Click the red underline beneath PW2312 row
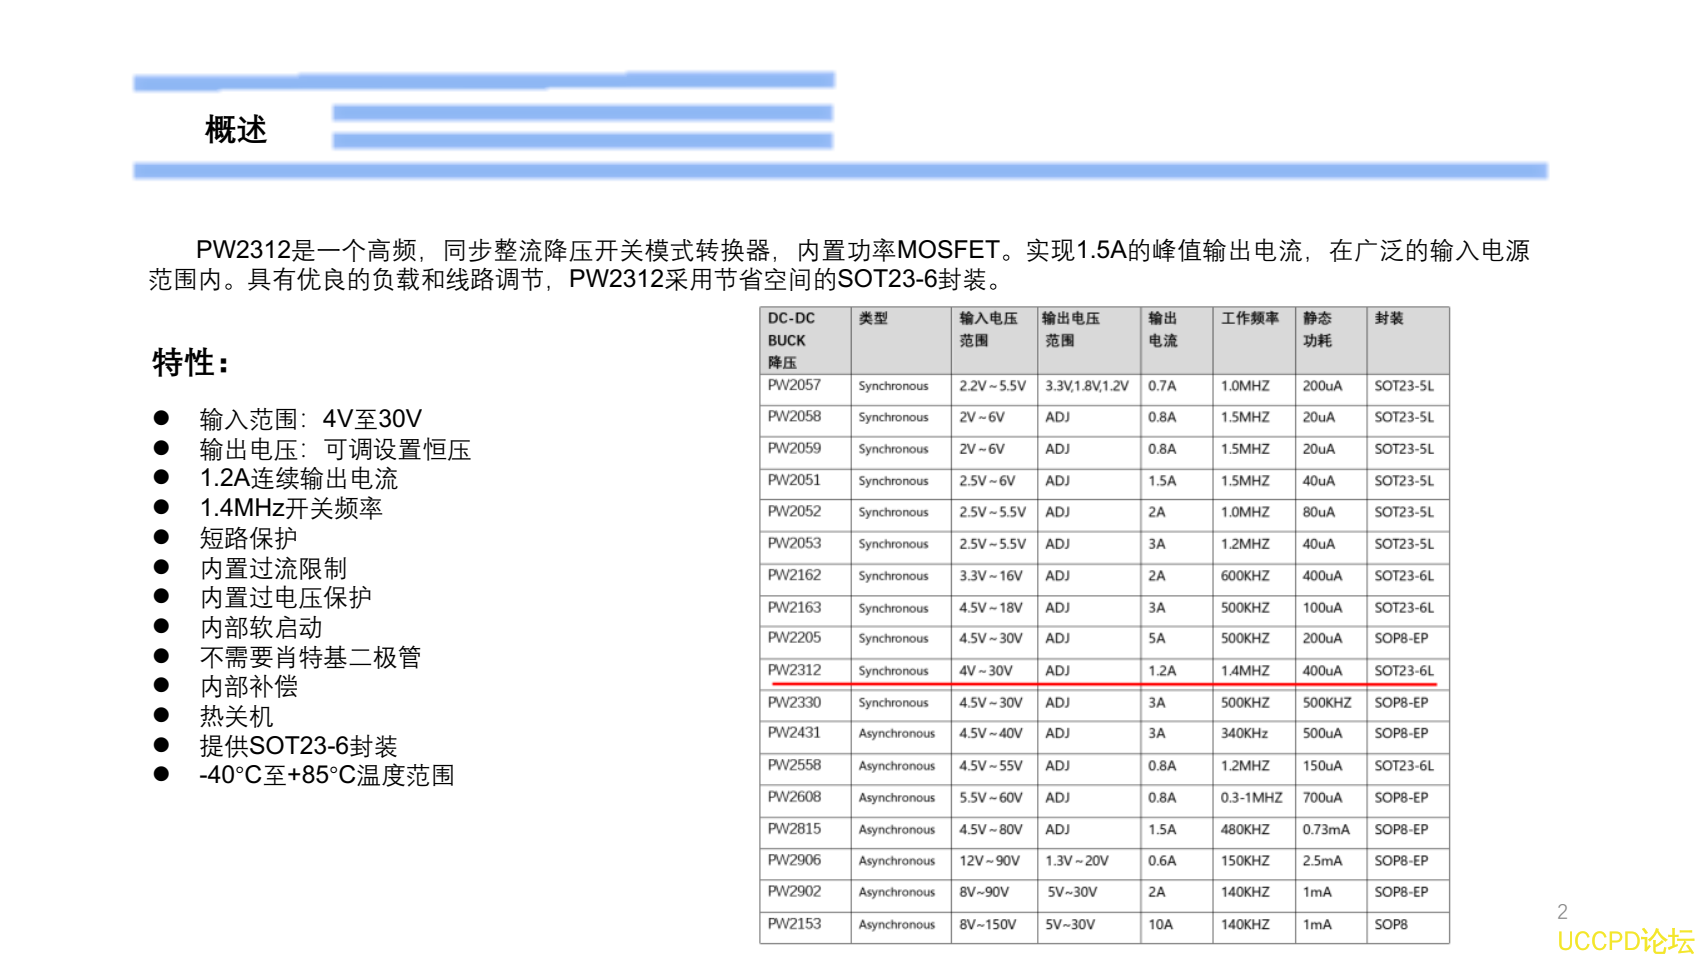The width and height of the screenshot is (1698, 955). 1100,684
